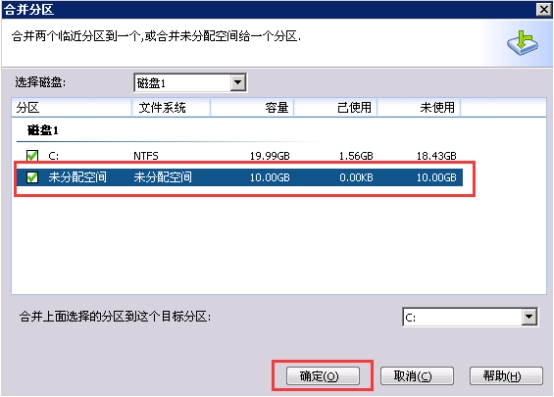Uncheck the C: partition checkbox
554x397 pixels.
32,155
